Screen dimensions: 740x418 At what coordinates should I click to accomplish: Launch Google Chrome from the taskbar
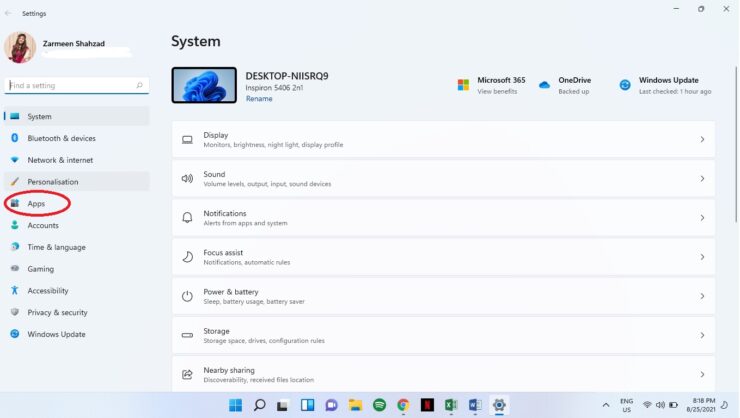(403, 405)
